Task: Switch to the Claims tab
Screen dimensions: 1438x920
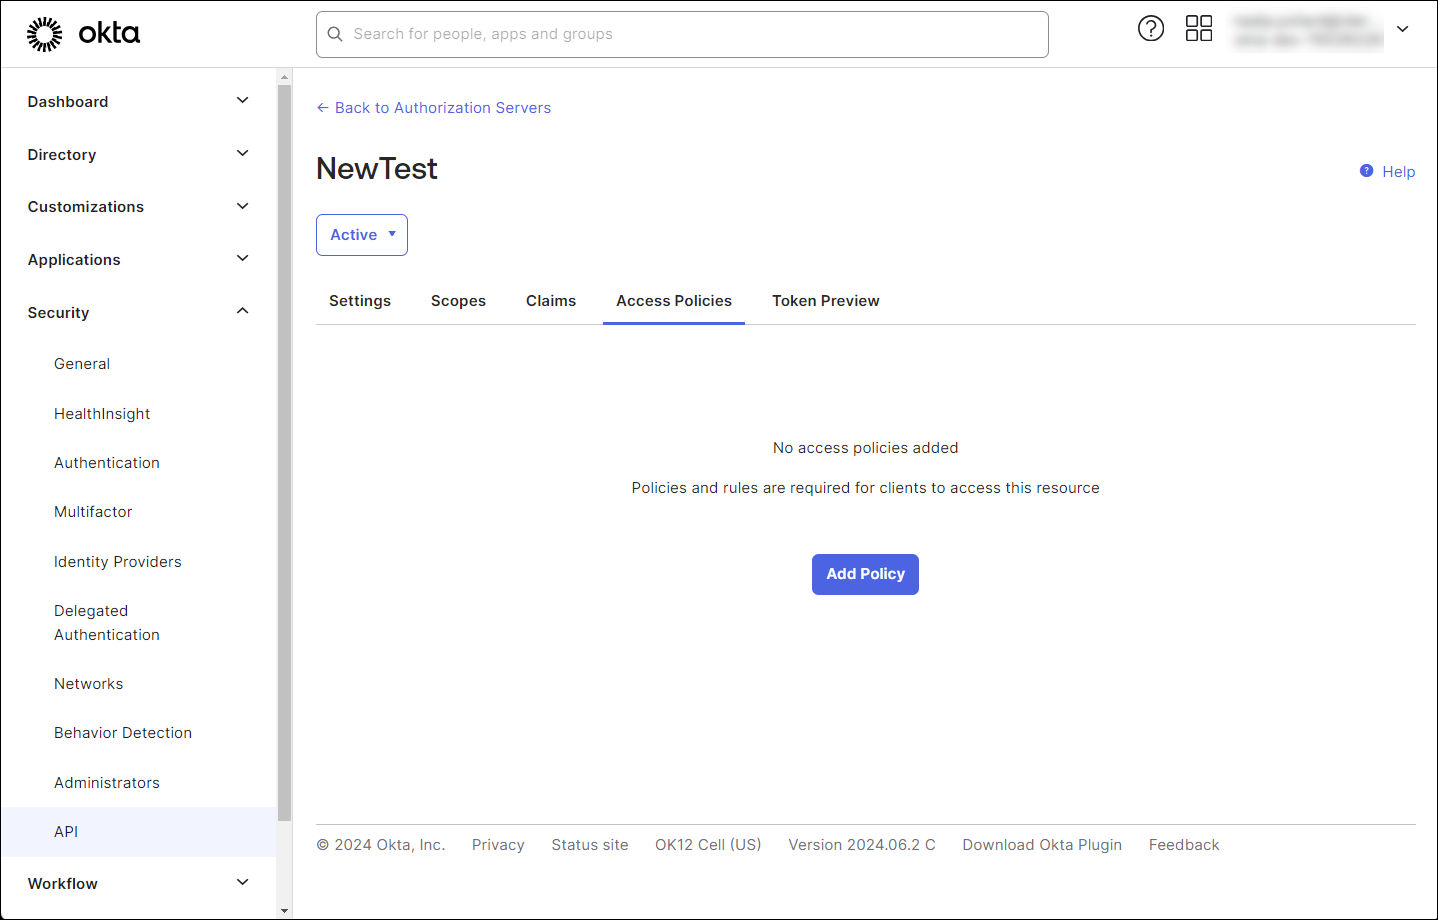Action: tap(551, 301)
